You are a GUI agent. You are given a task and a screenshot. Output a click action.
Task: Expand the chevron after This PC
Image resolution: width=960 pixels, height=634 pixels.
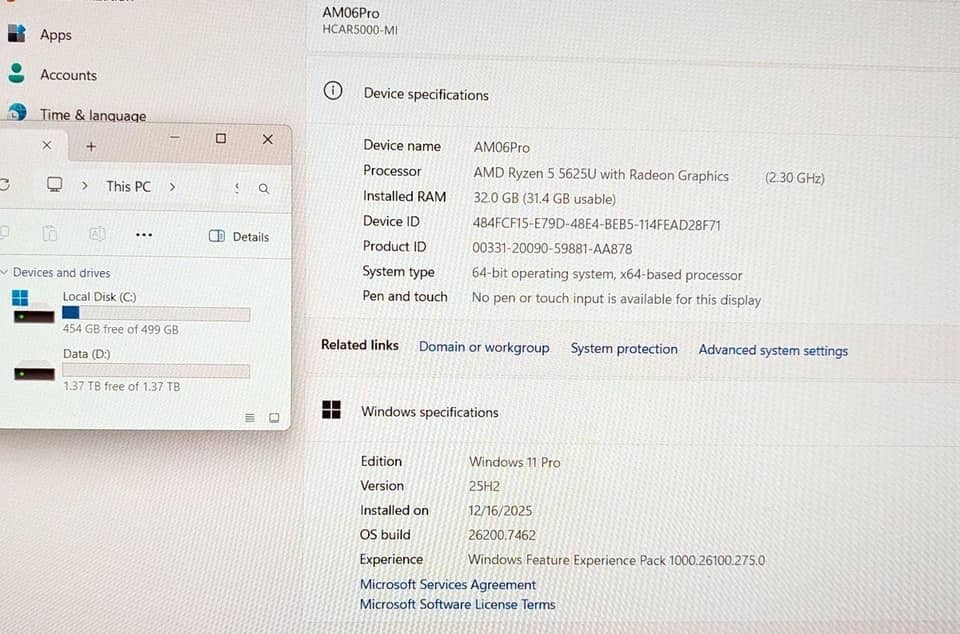pos(172,187)
